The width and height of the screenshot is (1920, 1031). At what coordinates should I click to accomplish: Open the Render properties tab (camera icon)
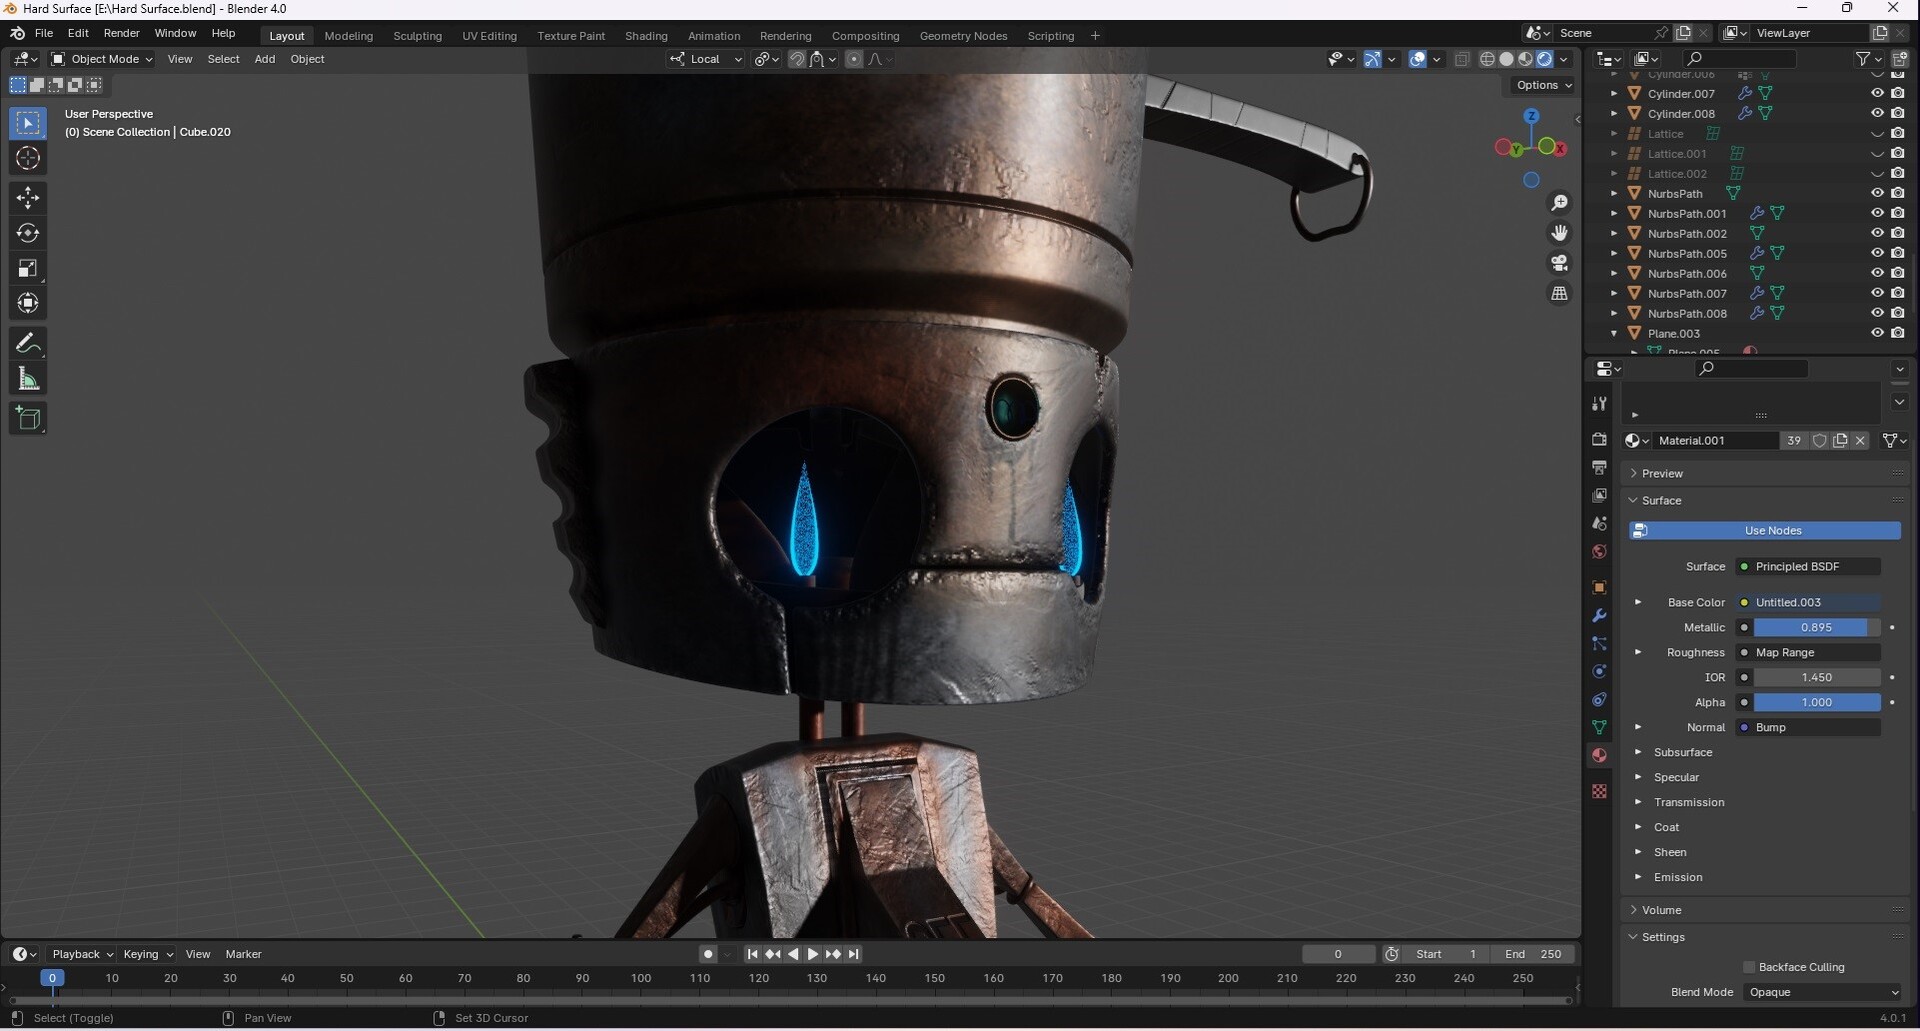(x=1598, y=438)
